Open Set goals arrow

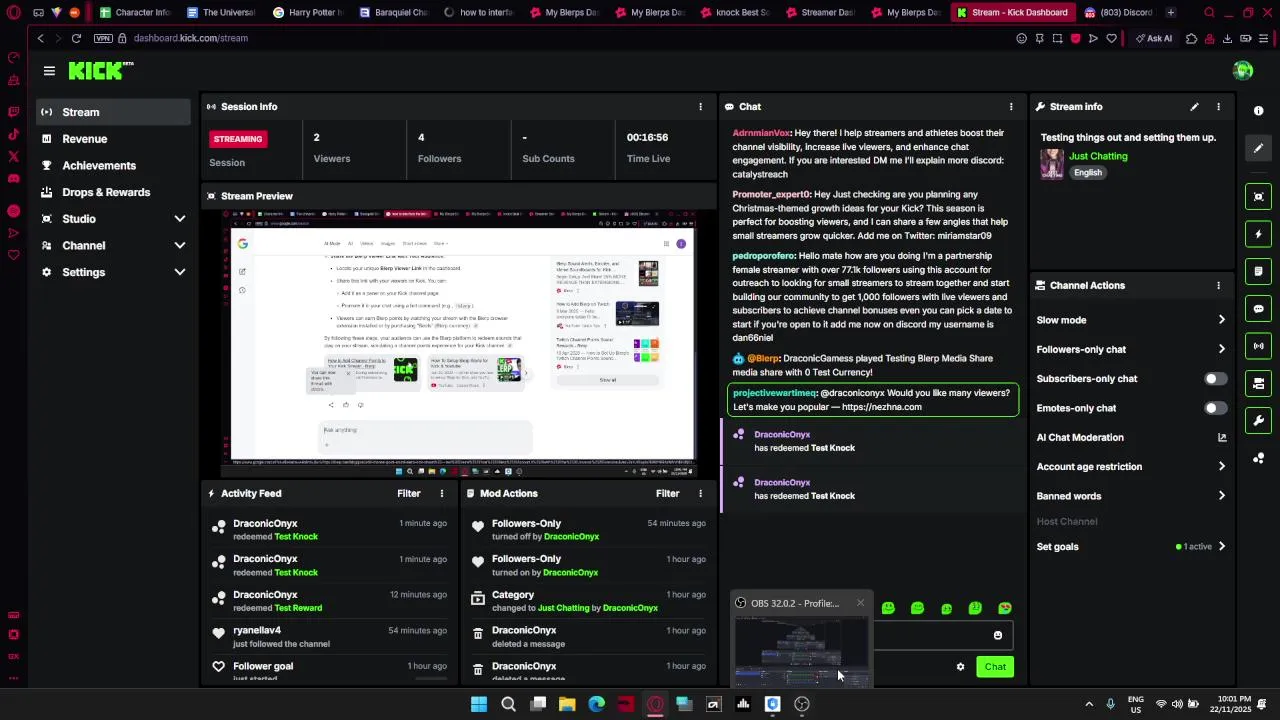(x=1221, y=547)
